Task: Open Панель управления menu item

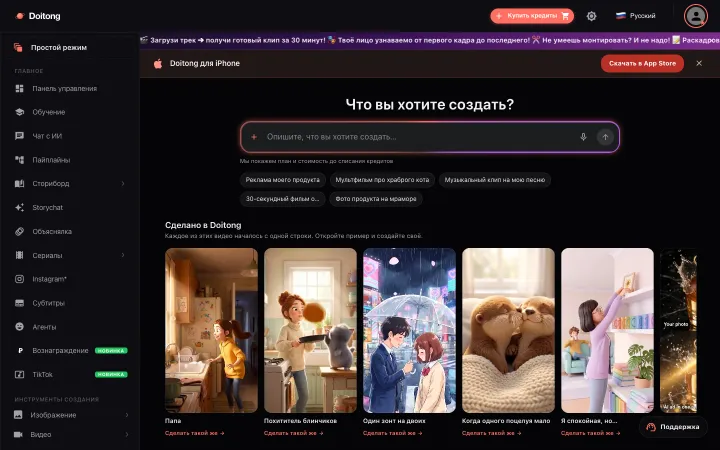Action: click(71, 89)
